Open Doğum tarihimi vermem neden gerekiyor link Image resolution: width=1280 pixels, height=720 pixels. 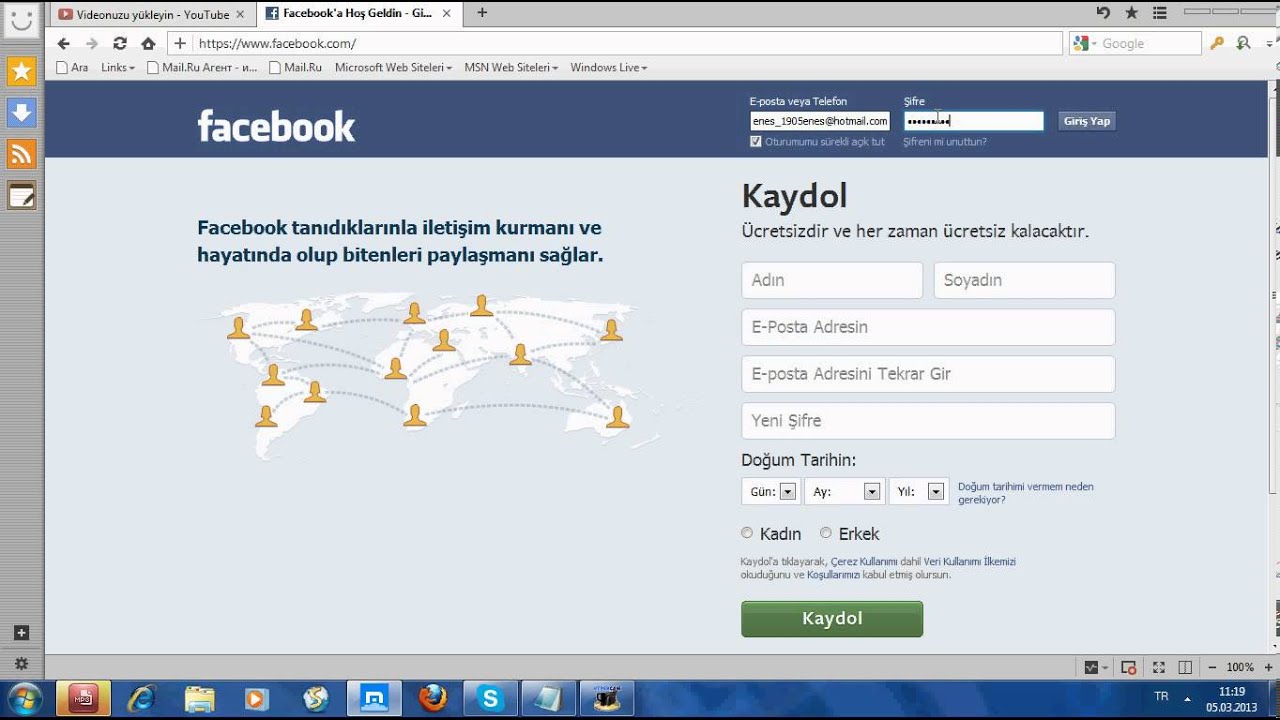(x=1026, y=493)
